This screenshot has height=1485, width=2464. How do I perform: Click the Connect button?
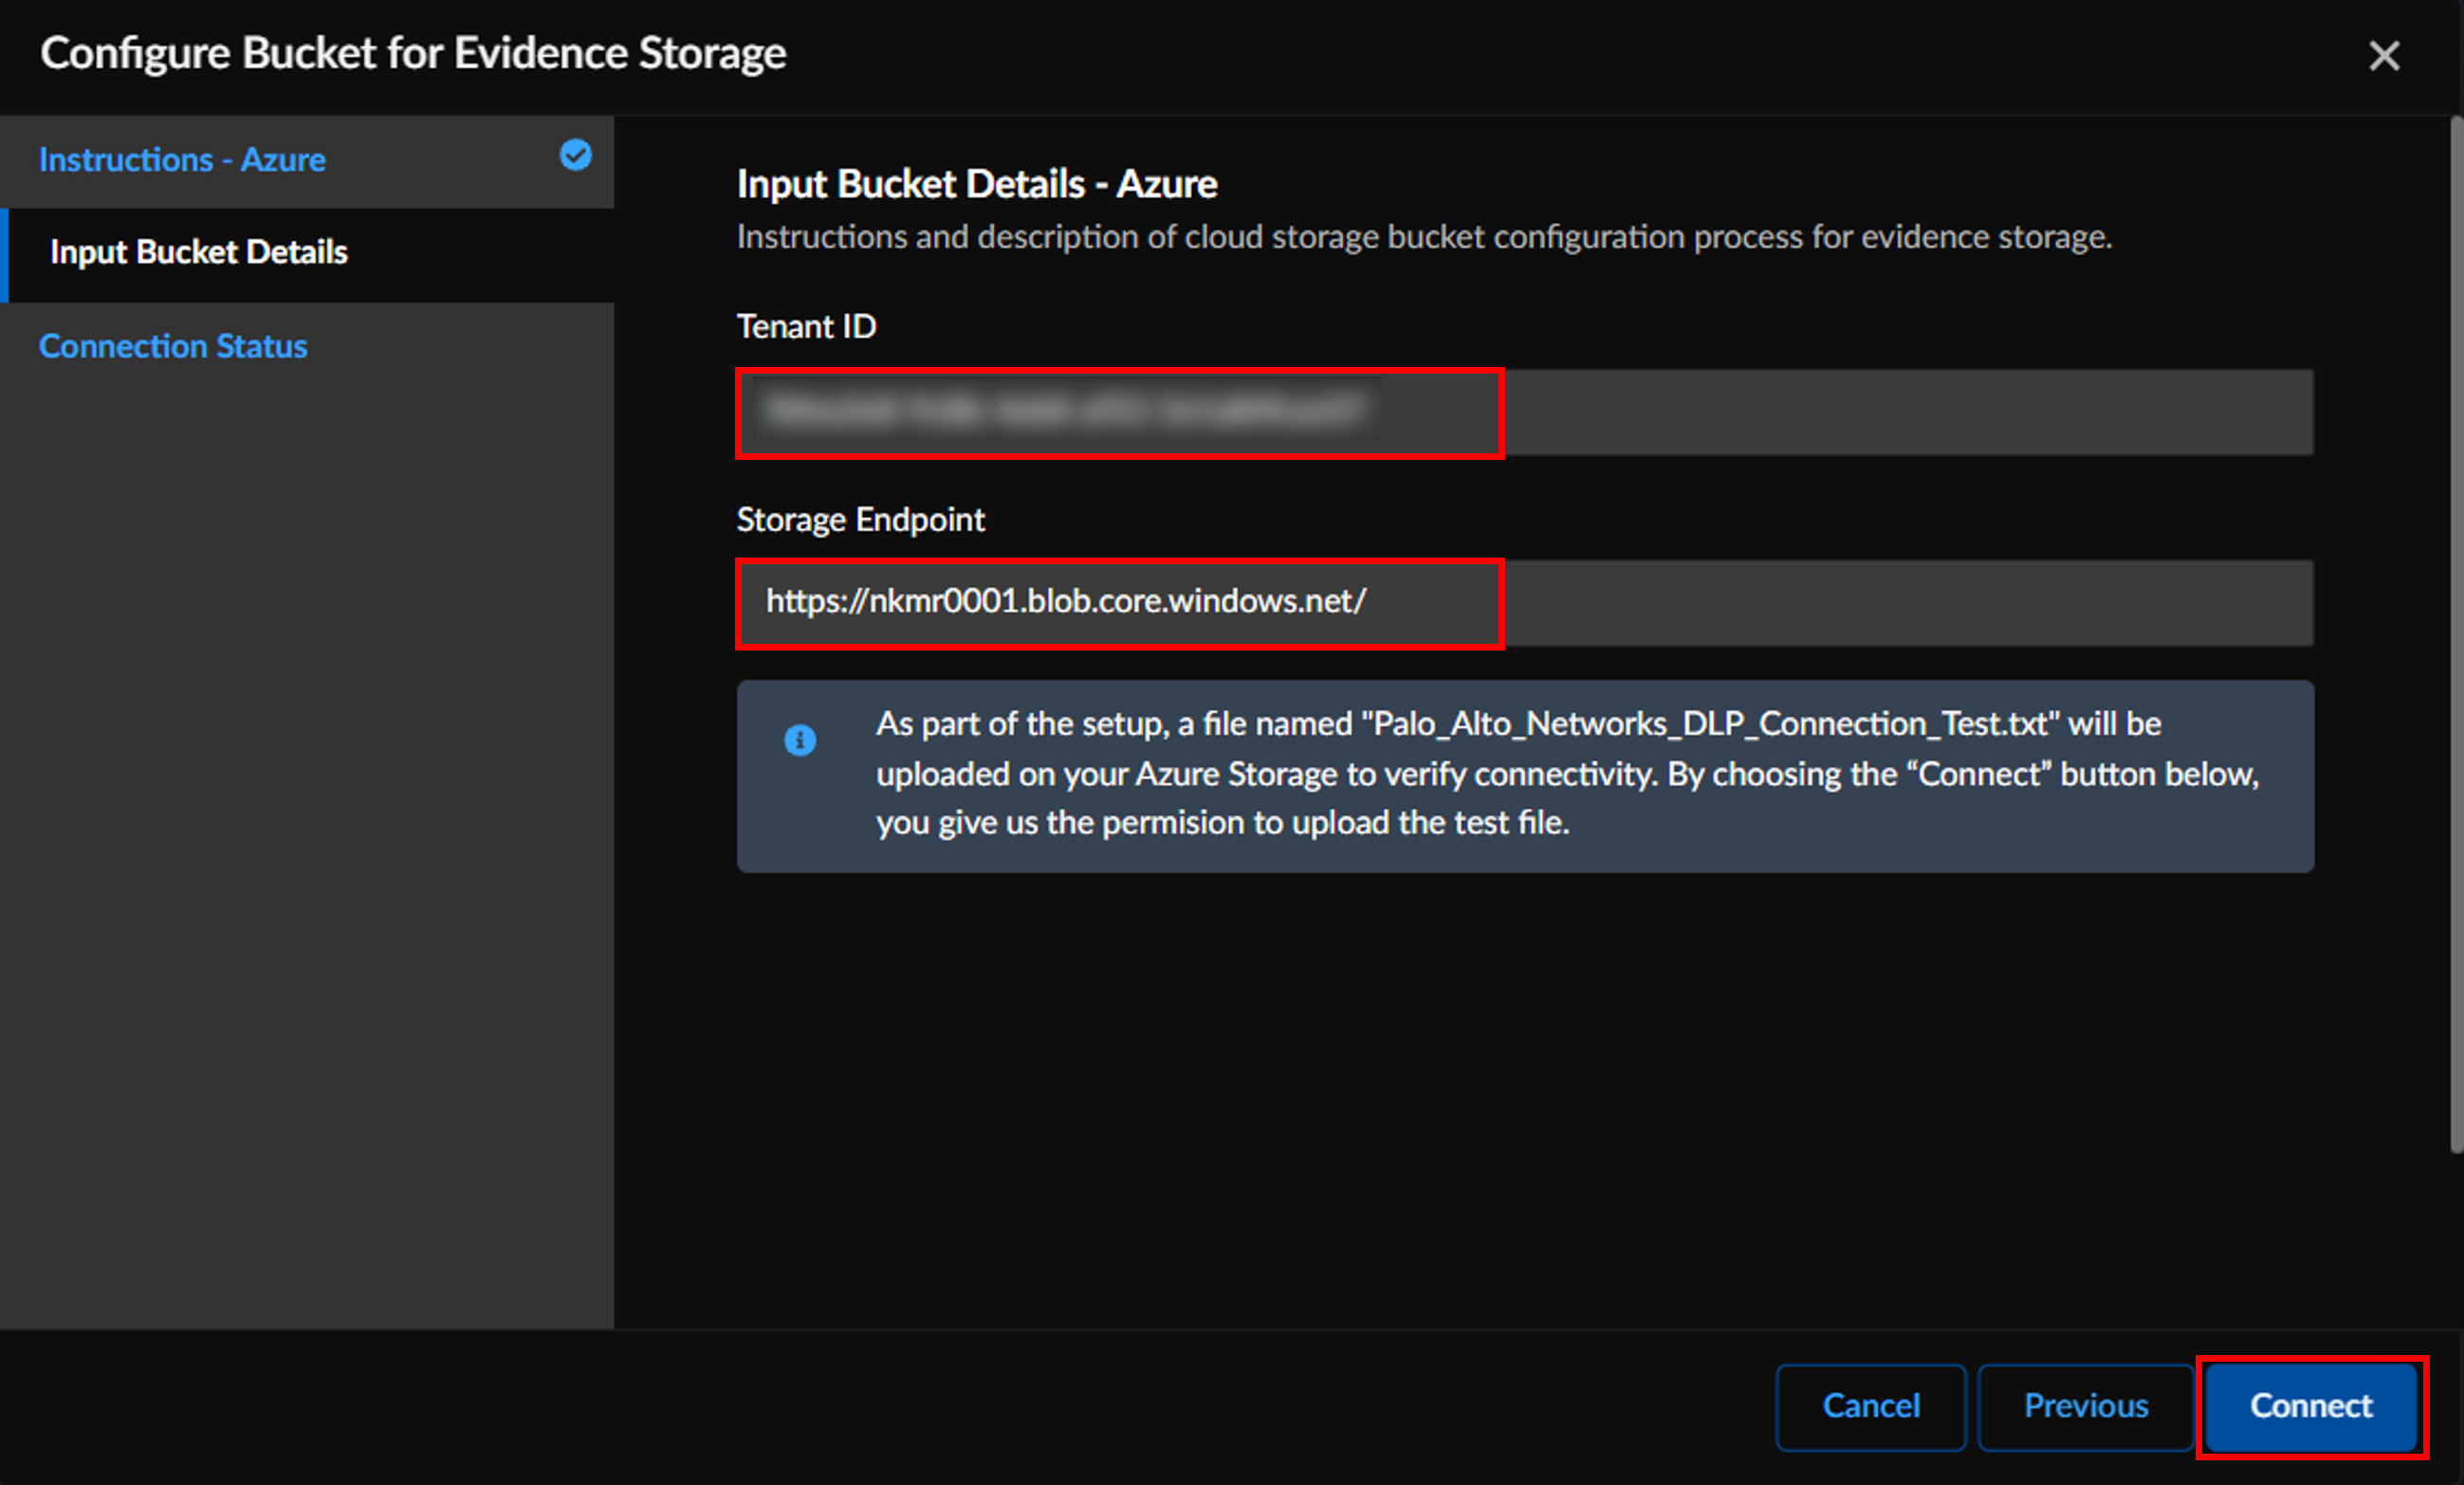tap(2310, 1406)
